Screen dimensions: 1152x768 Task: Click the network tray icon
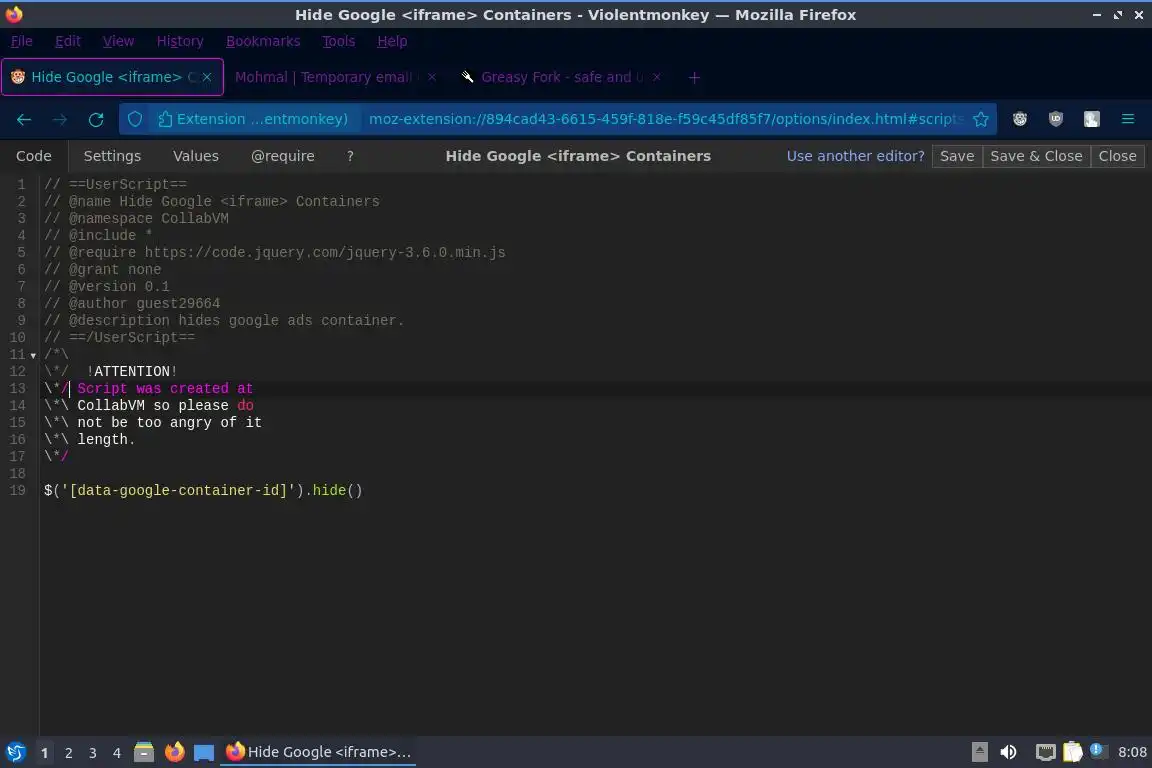pos(1045,752)
